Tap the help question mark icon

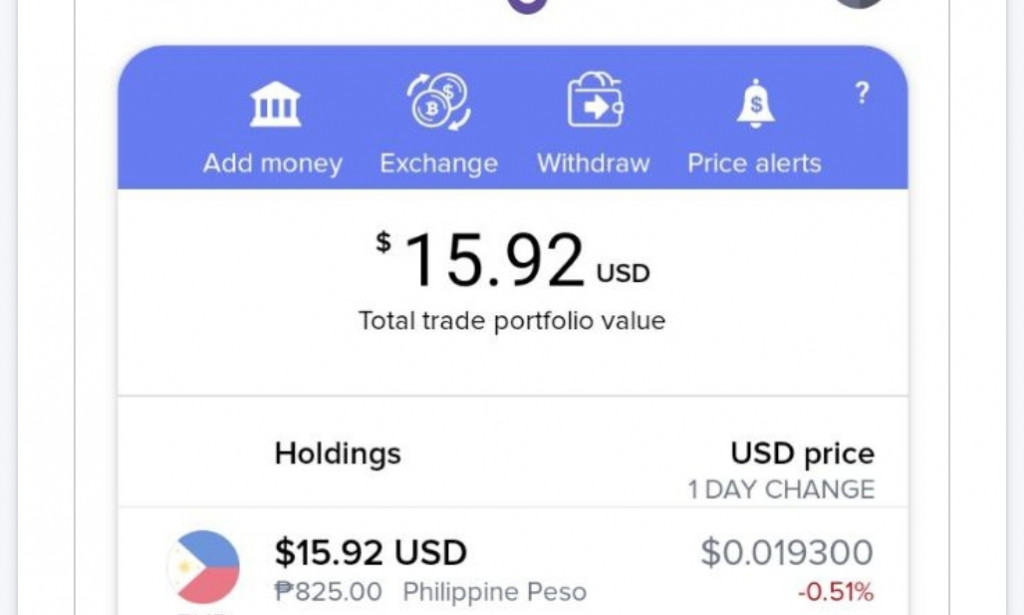pyautogui.click(x=861, y=93)
